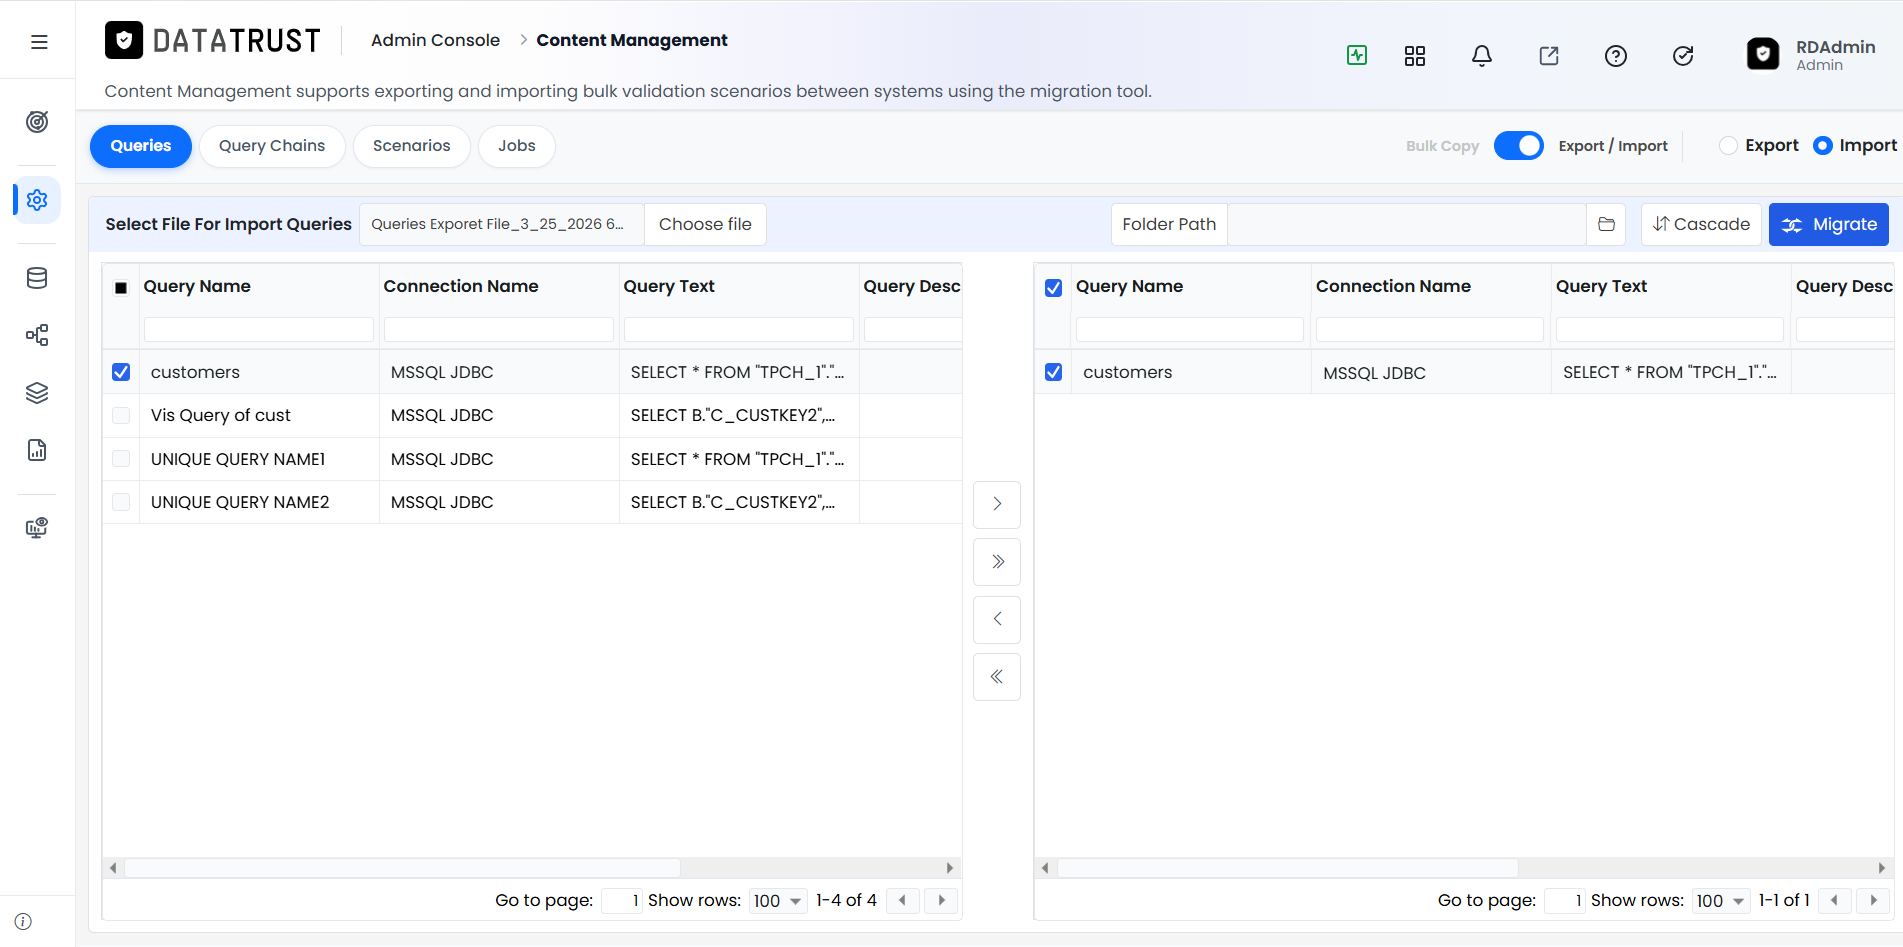Click the Migrate button
Screen dimensions: 1903x947
1829,224
